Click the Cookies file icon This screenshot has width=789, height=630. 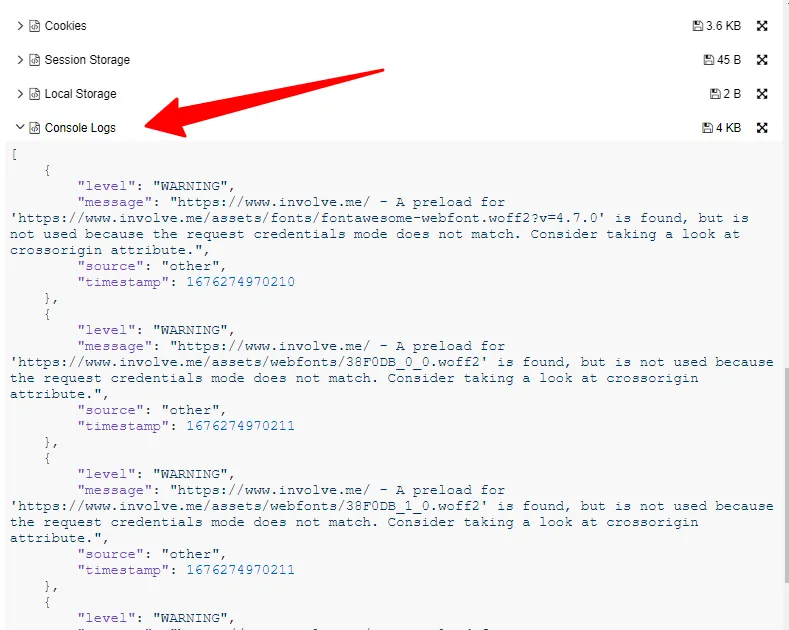pyautogui.click(x=34, y=26)
